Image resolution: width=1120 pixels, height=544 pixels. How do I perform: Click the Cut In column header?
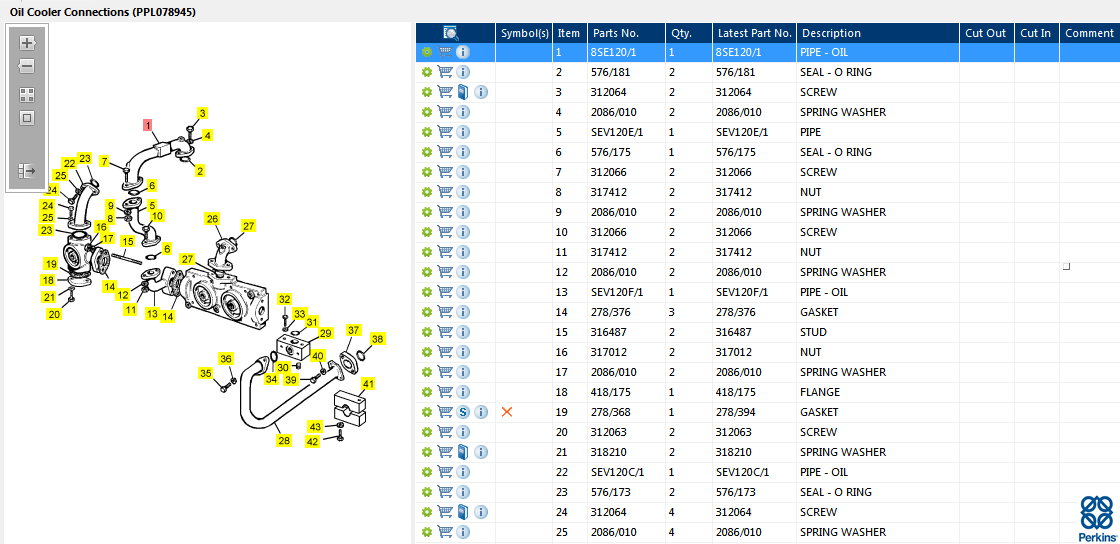point(1036,33)
